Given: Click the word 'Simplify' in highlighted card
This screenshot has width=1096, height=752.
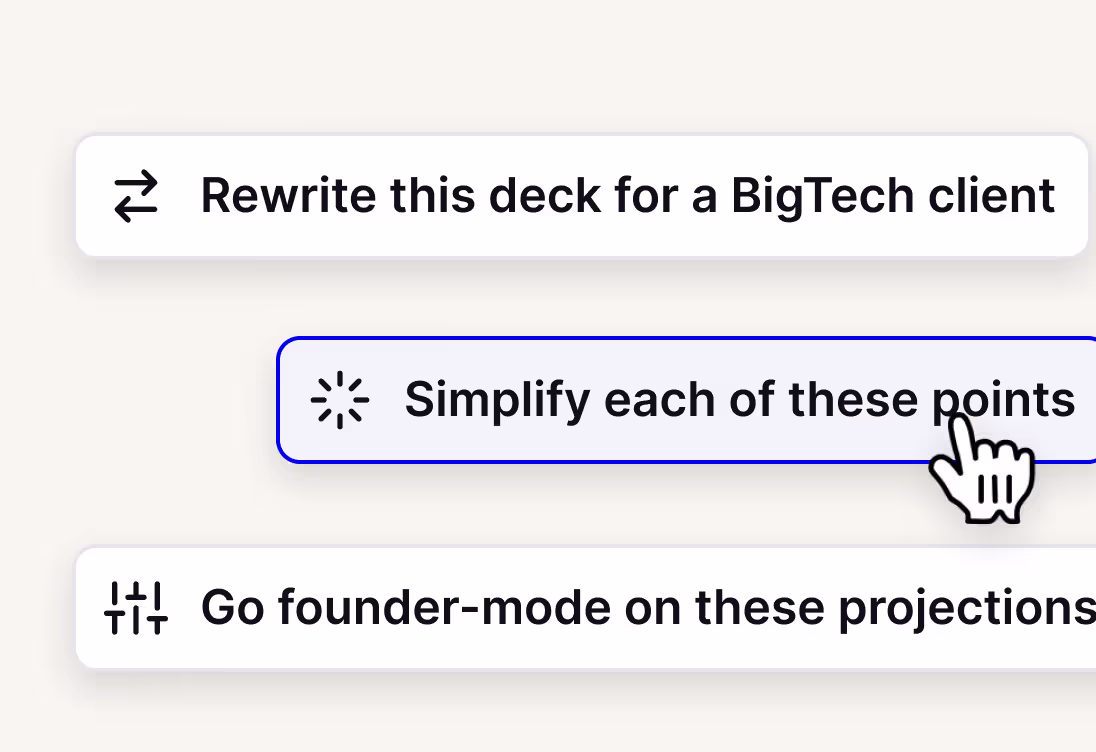Looking at the screenshot, I should tap(498, 401).
